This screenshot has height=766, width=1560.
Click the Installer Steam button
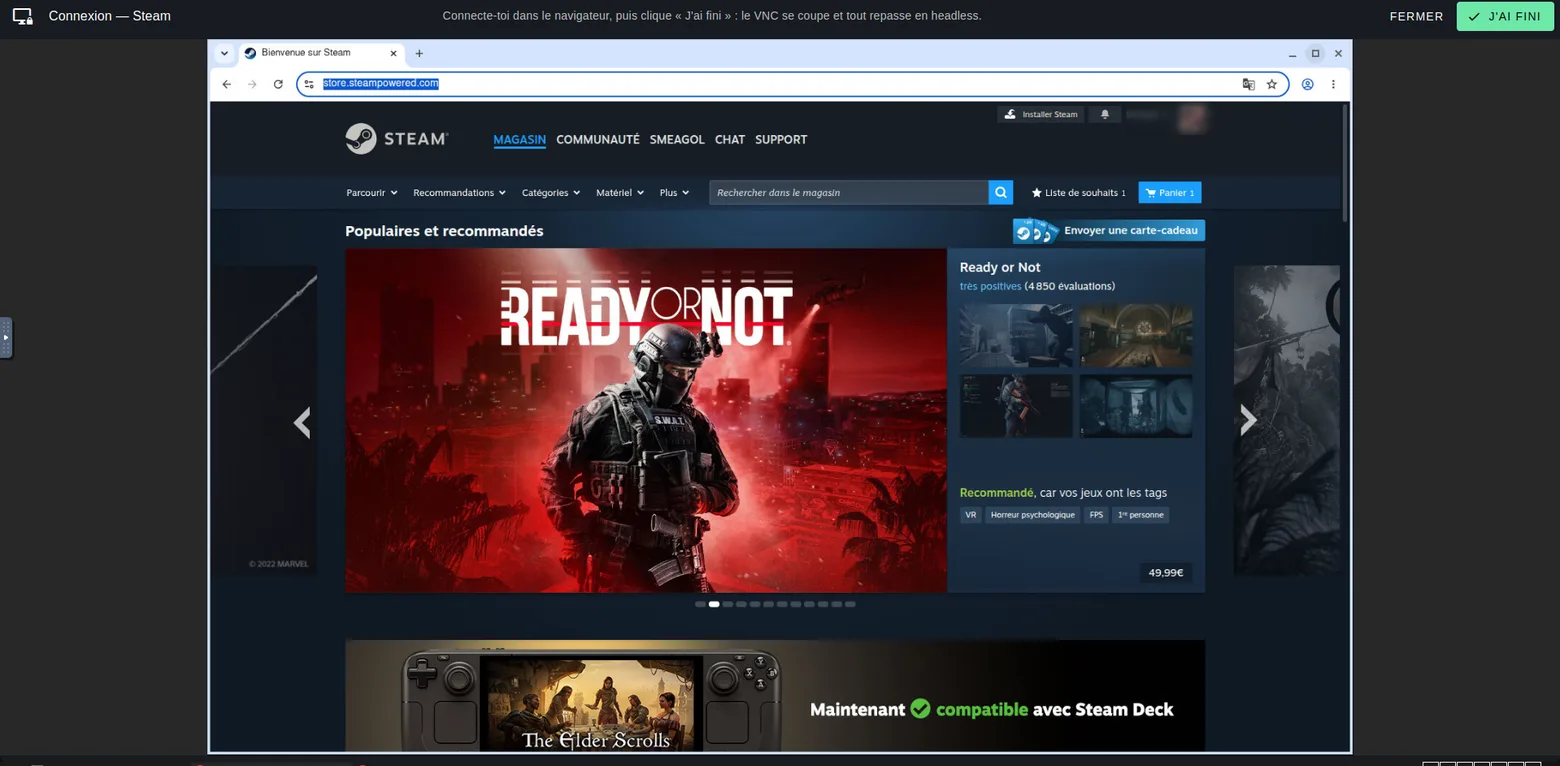click(x=1042, y=114)
